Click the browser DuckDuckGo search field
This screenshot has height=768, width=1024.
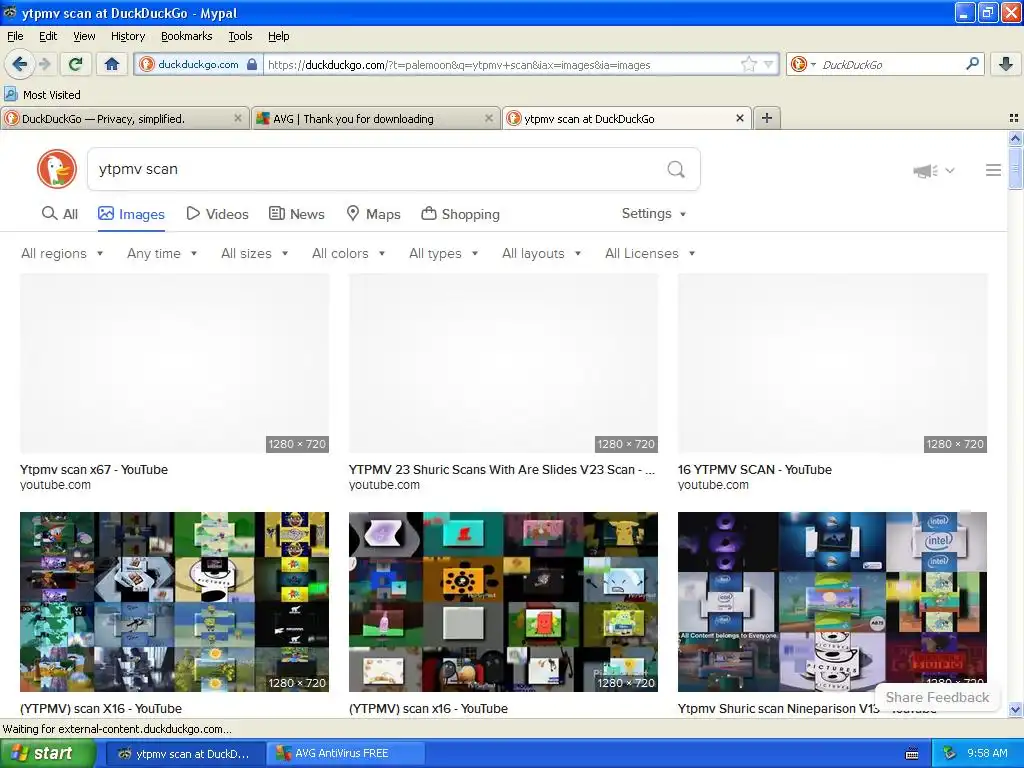point(891,65)
